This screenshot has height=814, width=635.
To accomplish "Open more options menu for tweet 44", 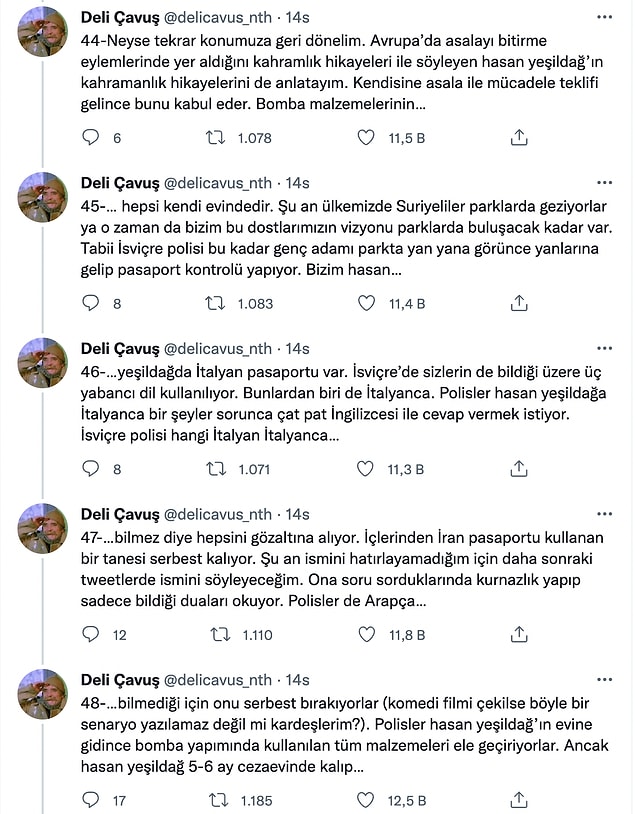I will tap(604, 17).
